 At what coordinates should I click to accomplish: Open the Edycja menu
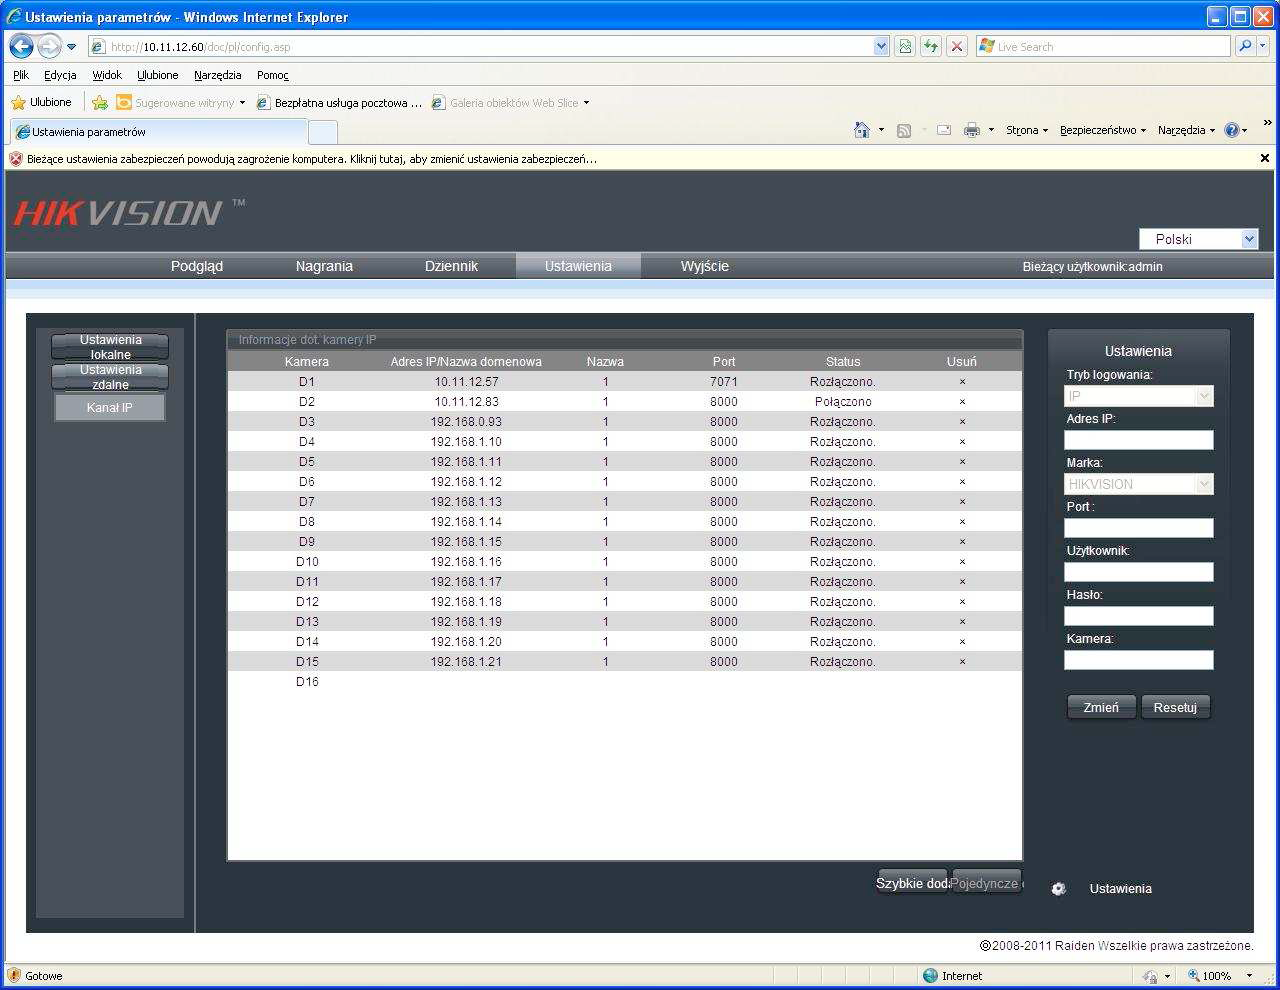[x=60, y=75]
